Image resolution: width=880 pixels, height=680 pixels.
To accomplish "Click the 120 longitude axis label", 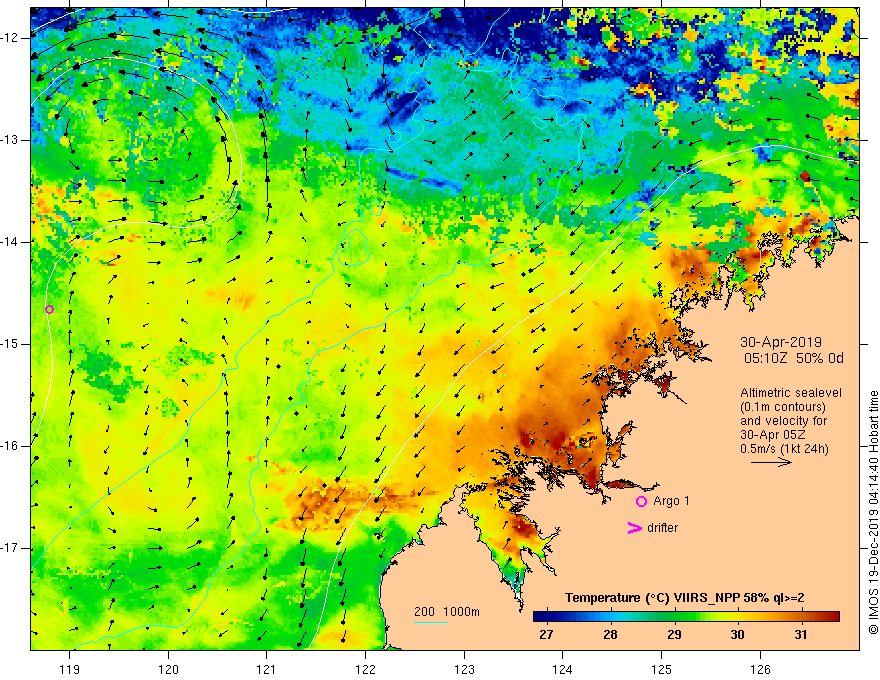I will pos(168,669).
